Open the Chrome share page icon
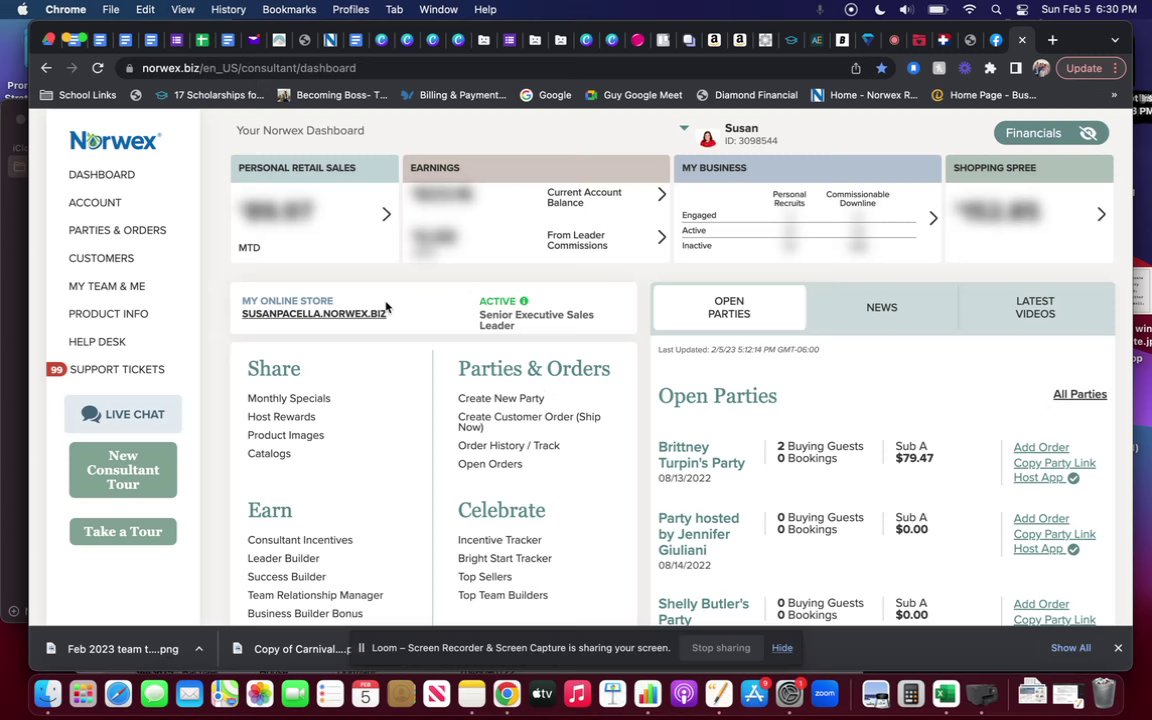Viewport: 1152px width, 720px height. click(856, 68)
